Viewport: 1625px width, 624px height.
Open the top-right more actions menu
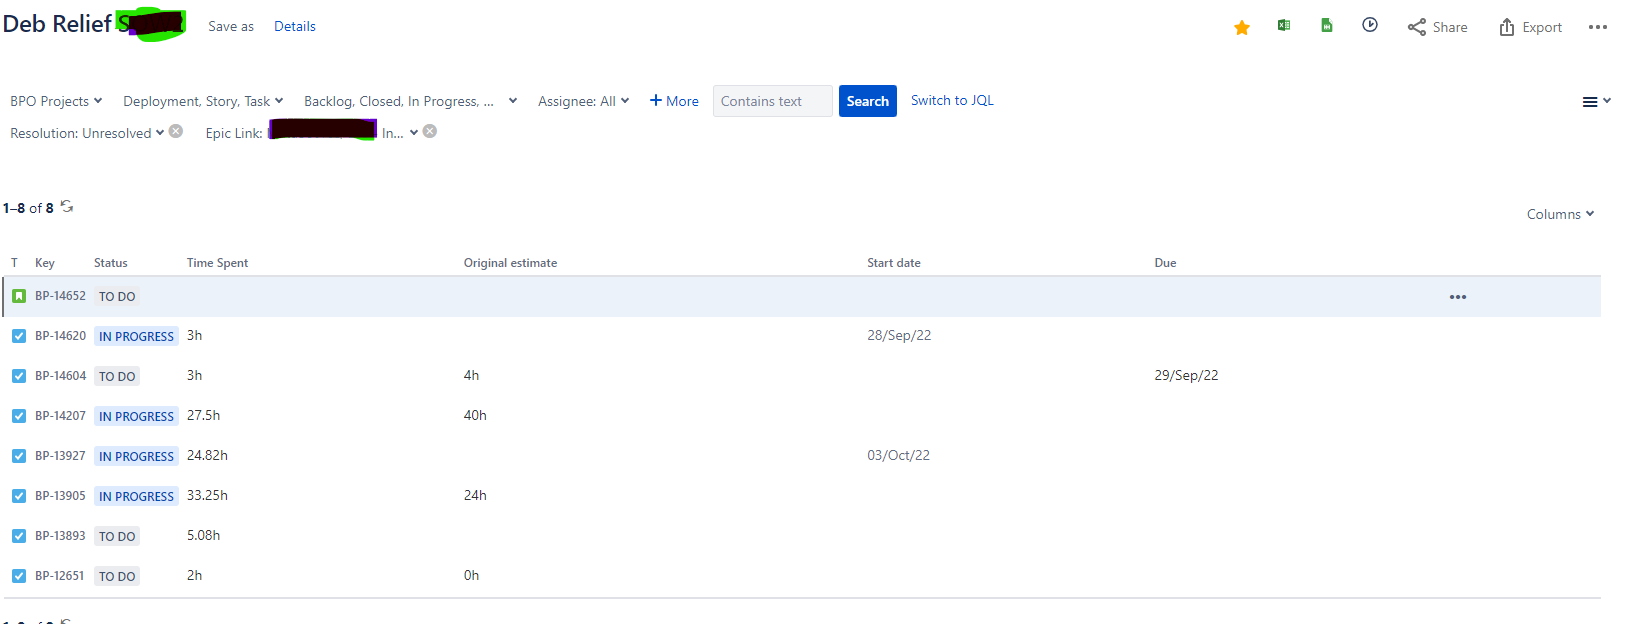[1598, 27]
